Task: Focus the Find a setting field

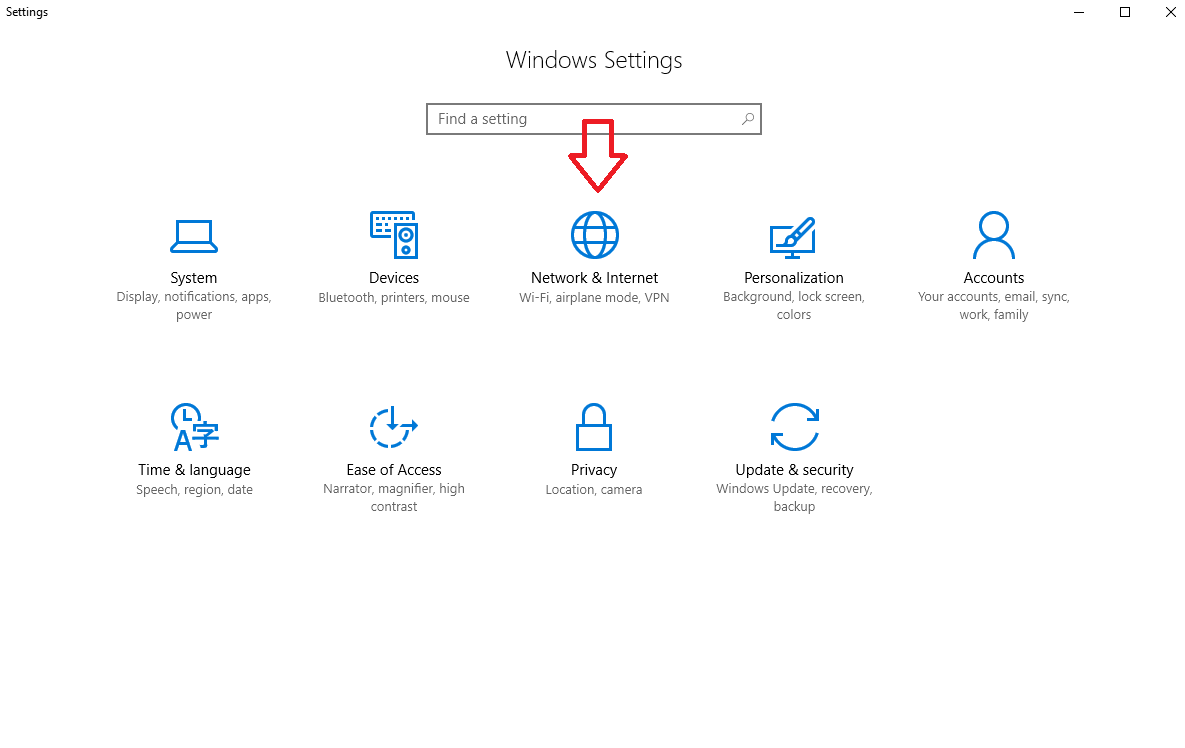Action: [x=594, y=119]
